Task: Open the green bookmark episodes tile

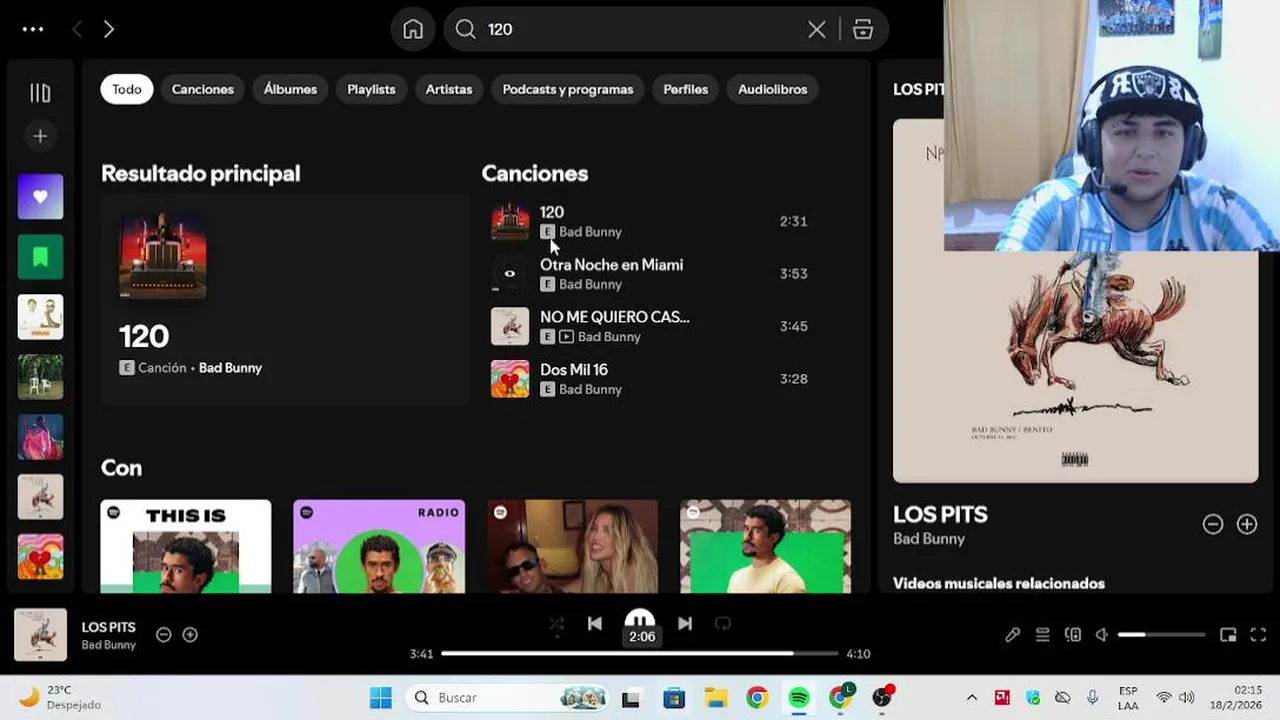Action: (x=40, y=257)
